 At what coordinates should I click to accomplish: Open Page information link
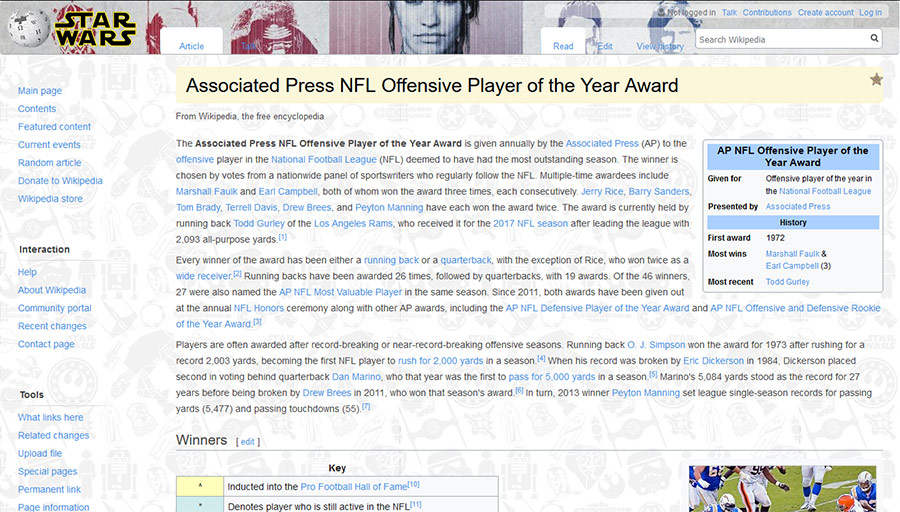click(53, 507)
